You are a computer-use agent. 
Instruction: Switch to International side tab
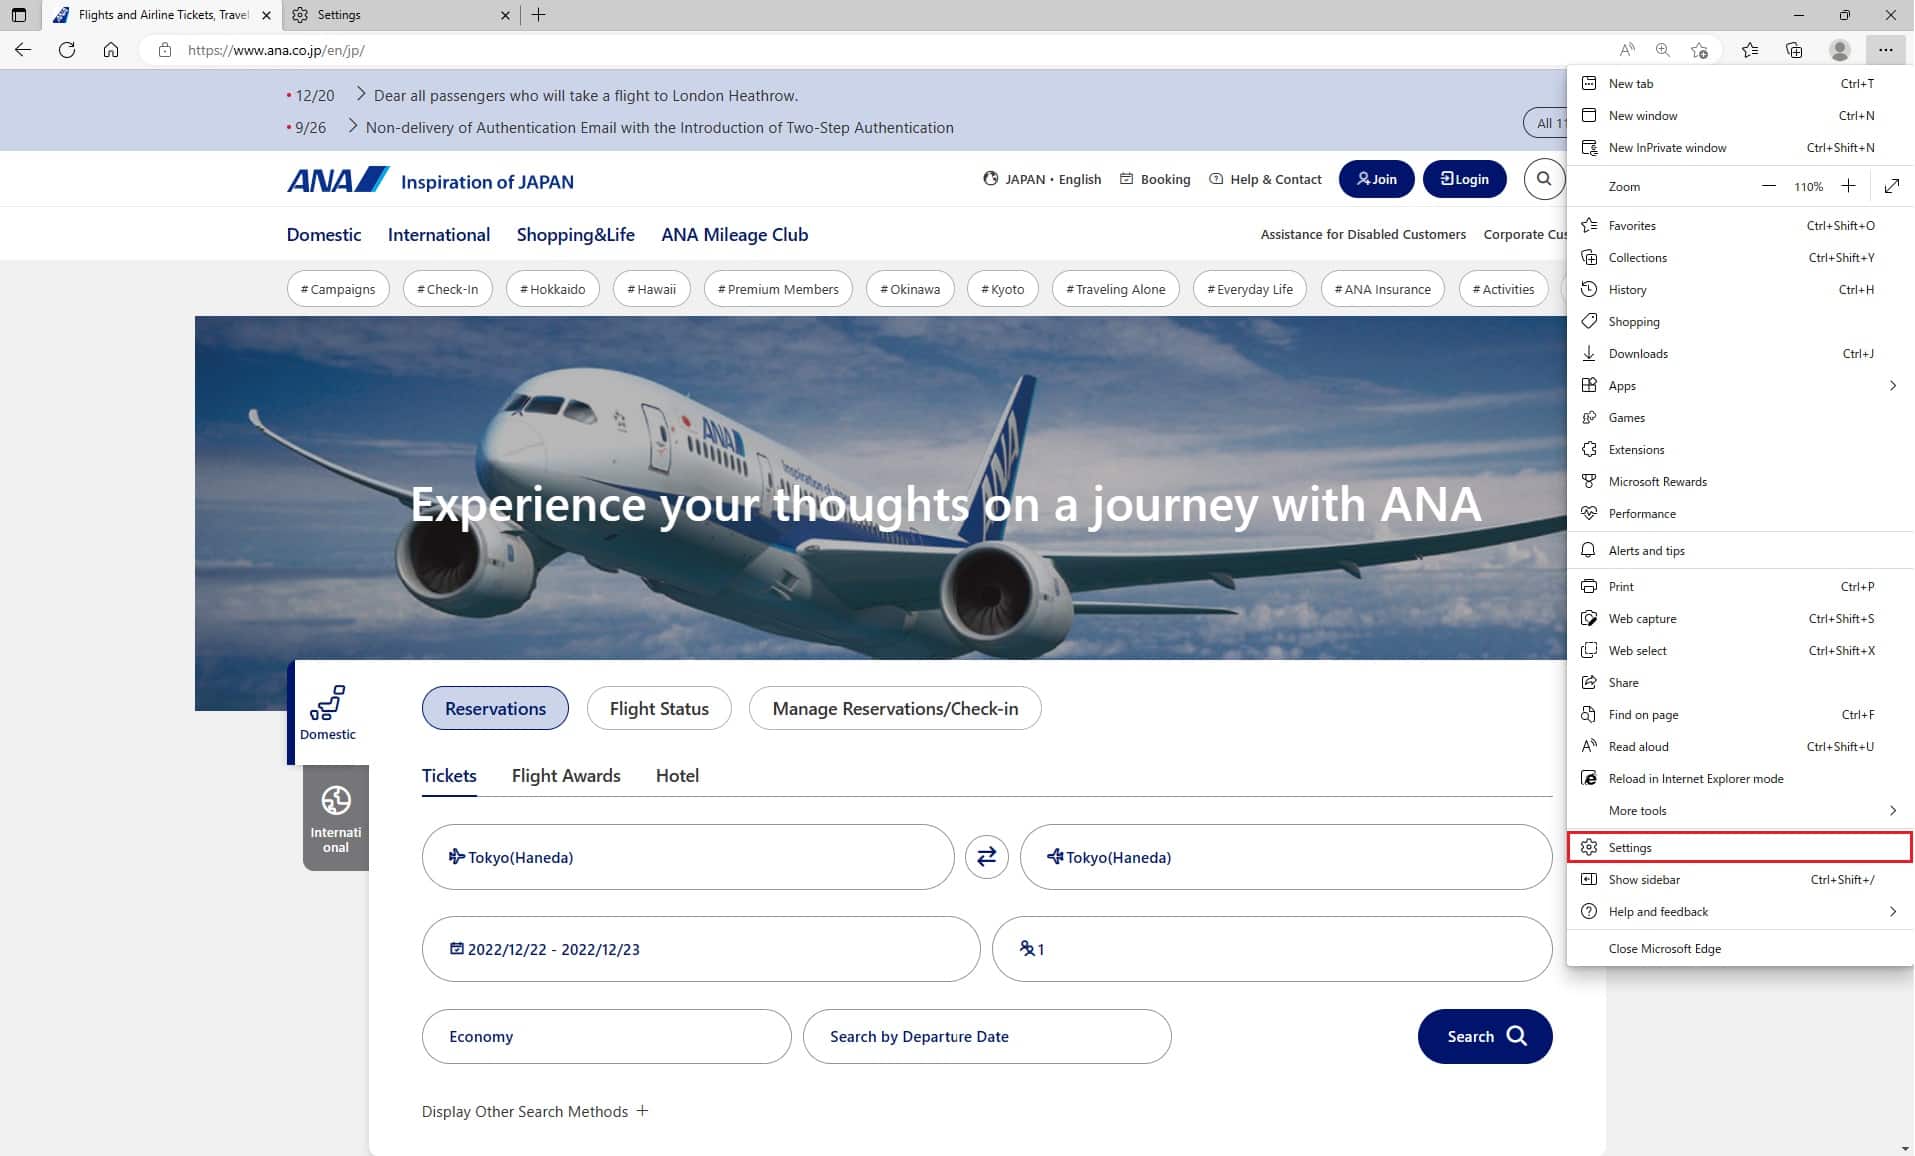[336, 818]
